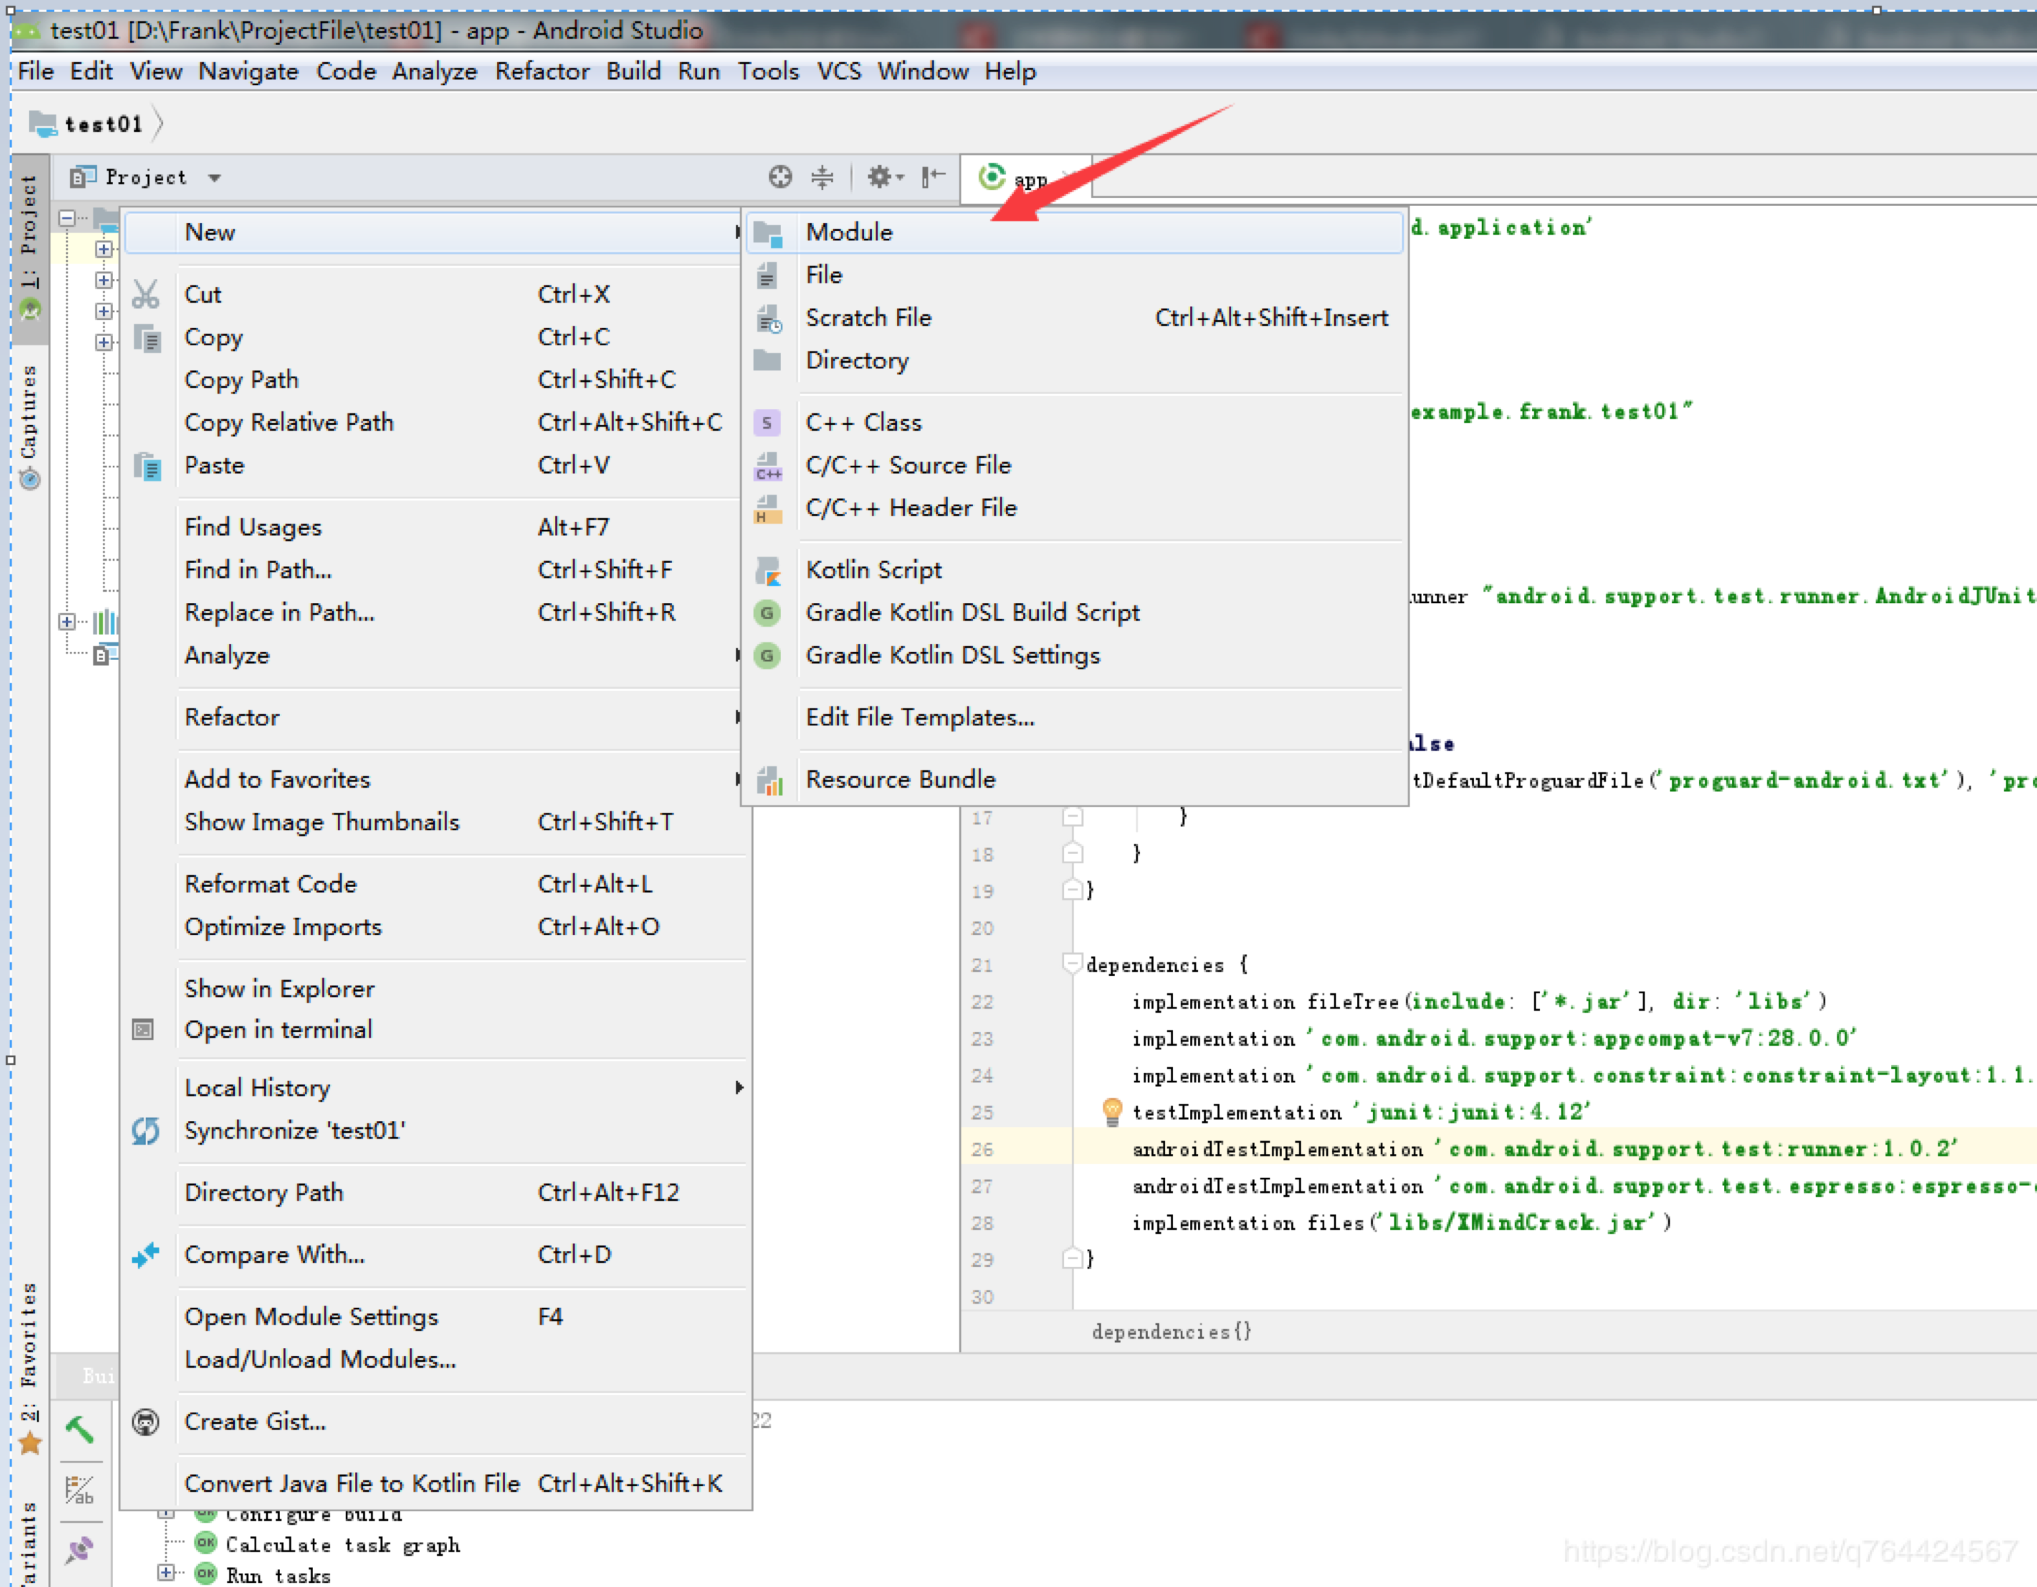
Task: Click the Scratch File icon
Action: (x=768, y=319)
